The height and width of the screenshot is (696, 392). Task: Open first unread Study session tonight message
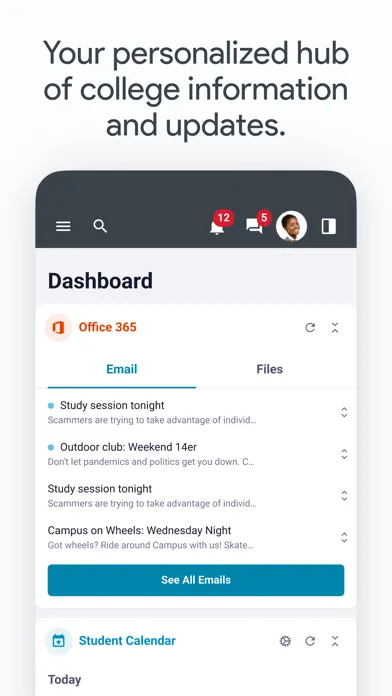(x=112, y=405)
